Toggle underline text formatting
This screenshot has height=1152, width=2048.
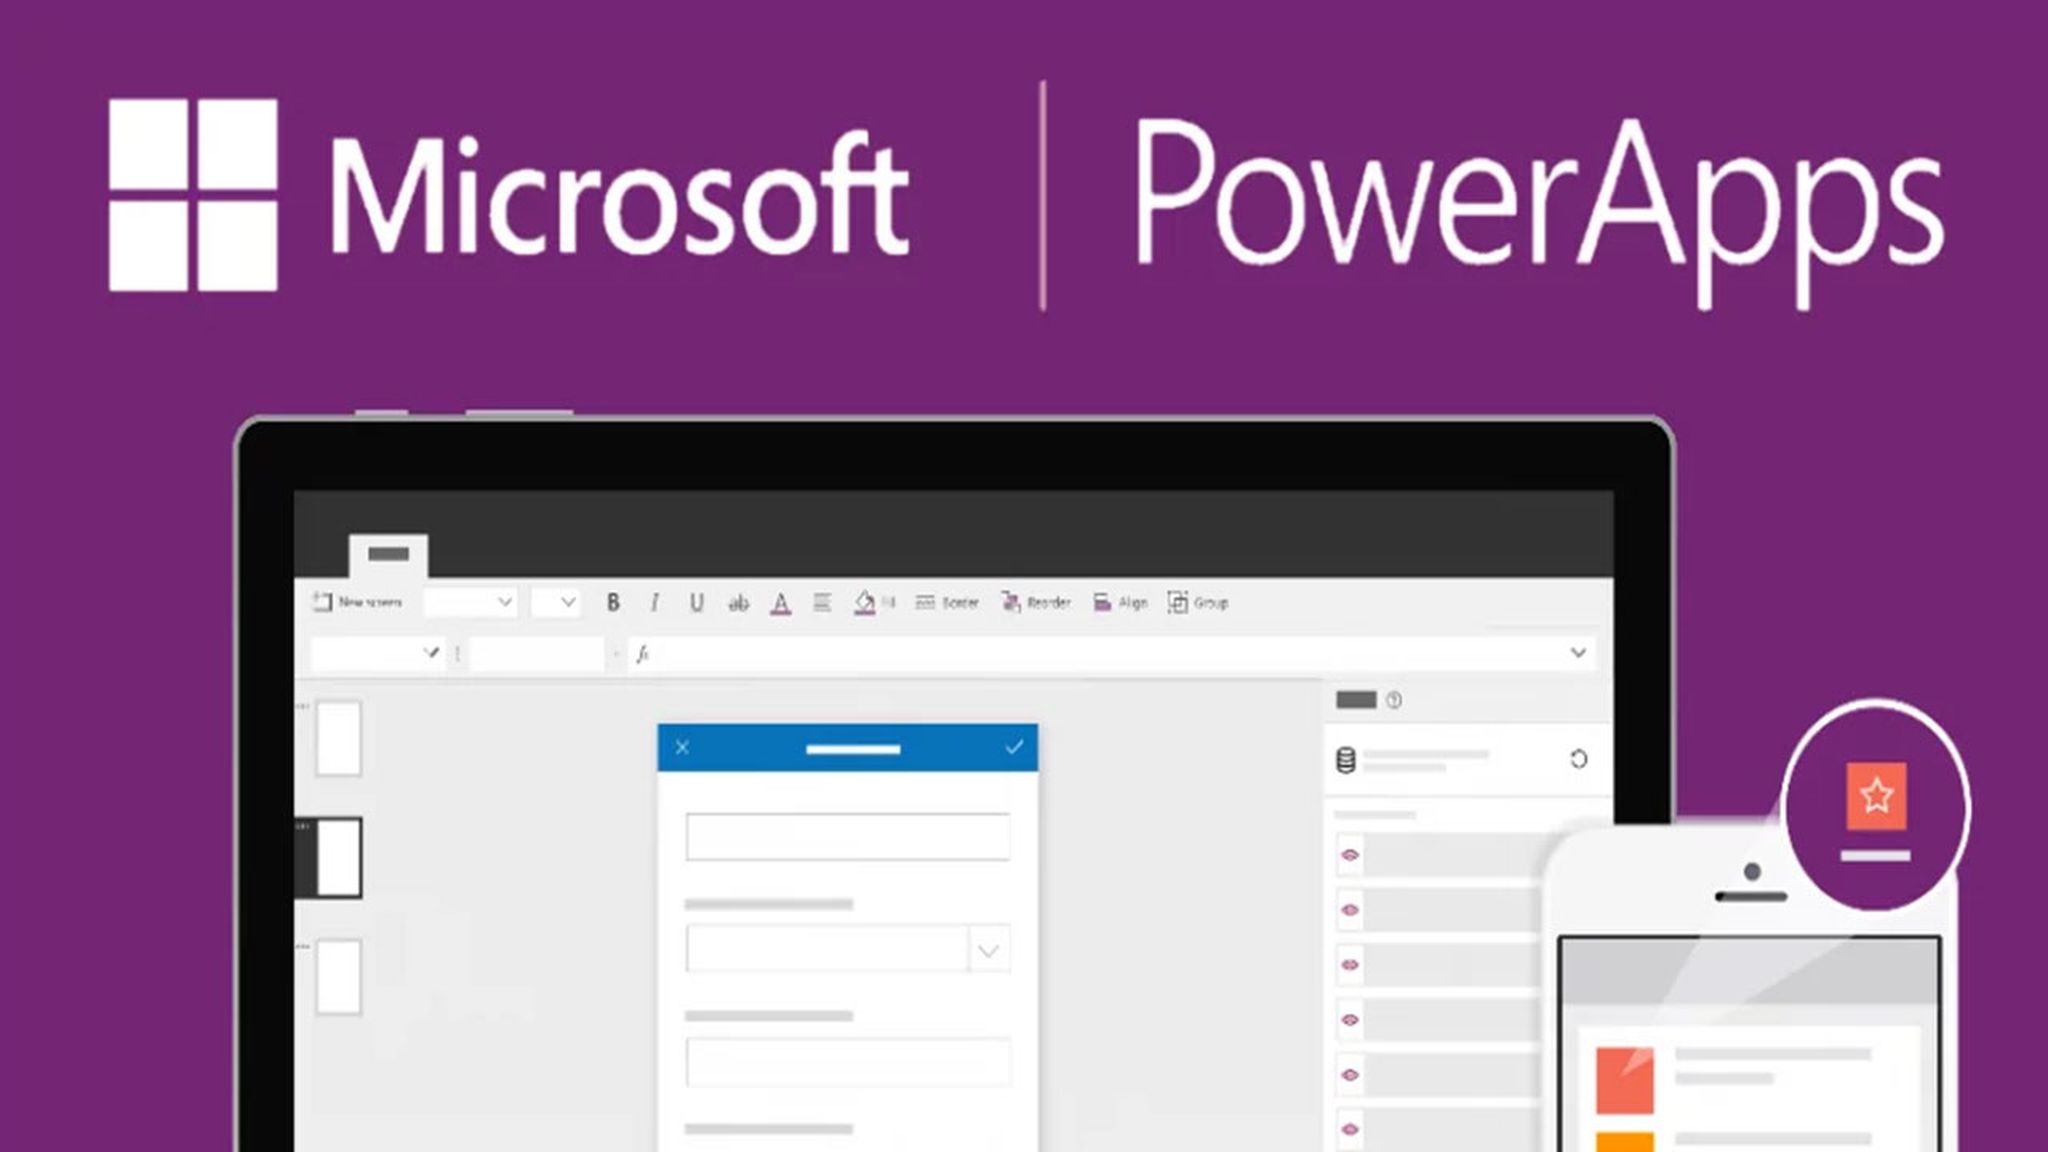[x=695, y=601]
